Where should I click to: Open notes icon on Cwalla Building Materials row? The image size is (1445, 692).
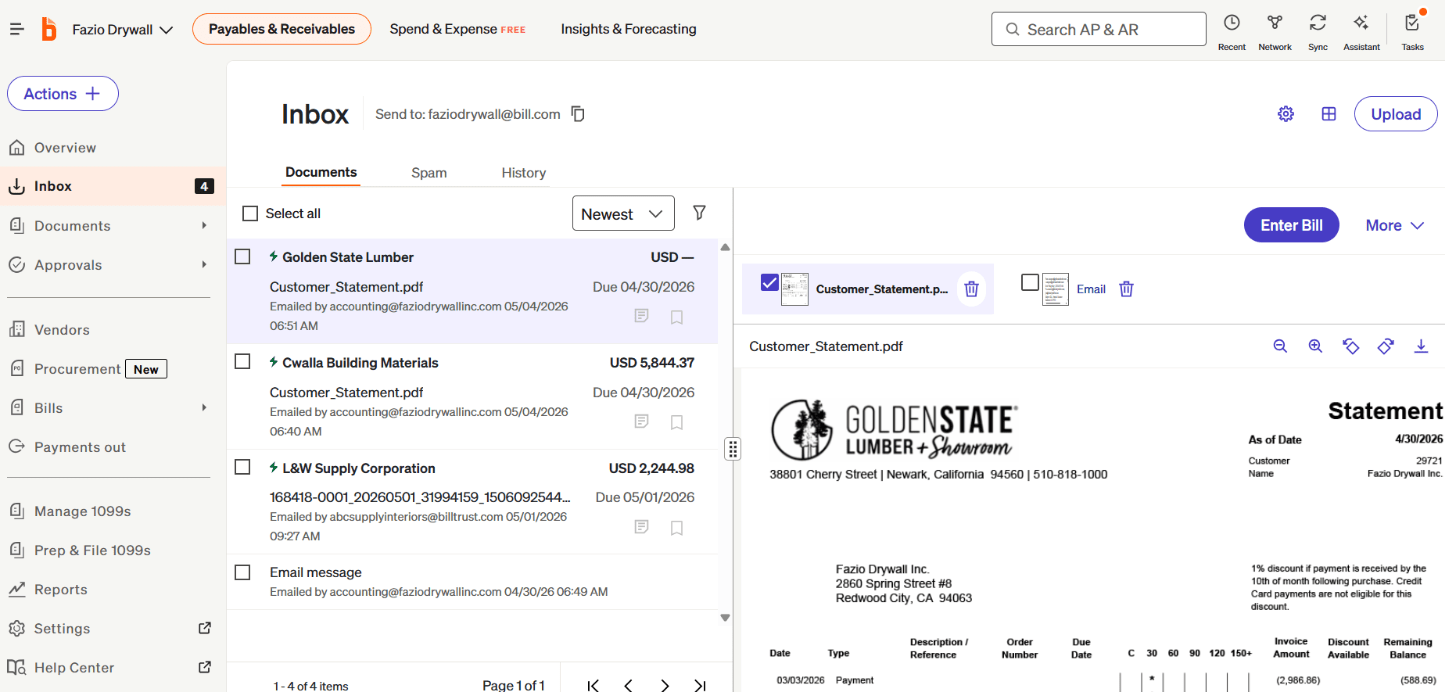(642, 421)
